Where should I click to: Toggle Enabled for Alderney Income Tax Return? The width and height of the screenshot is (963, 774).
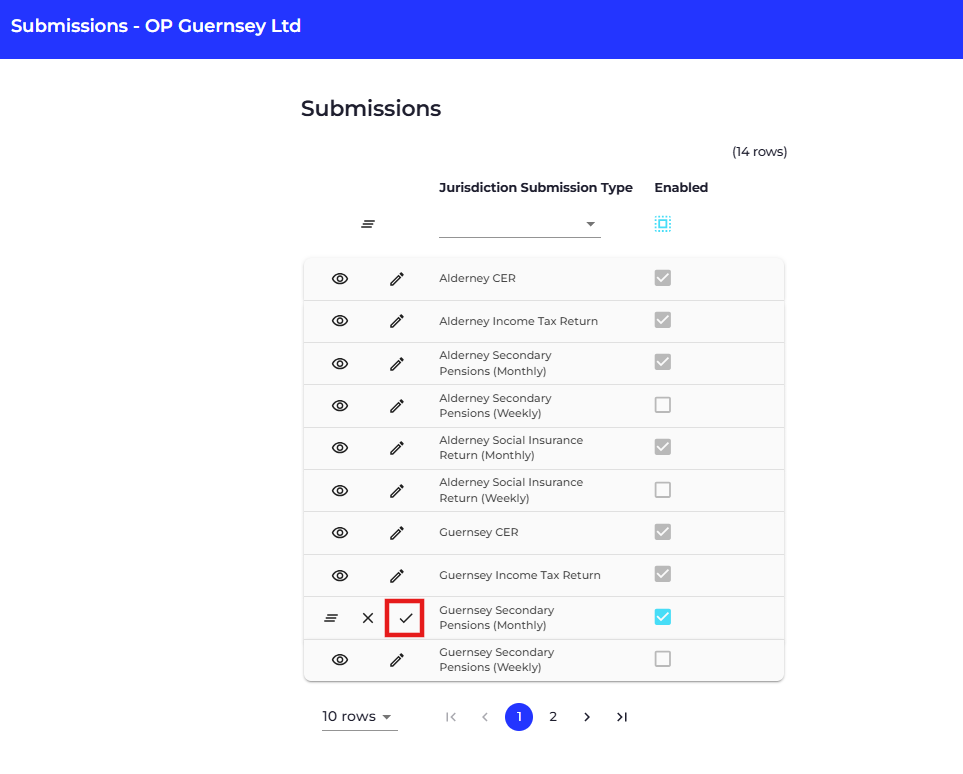click(663, 320)
